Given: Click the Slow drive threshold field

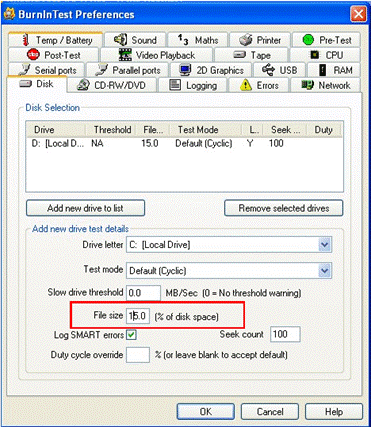Looking at the screenshot, I should click(144, 293).
